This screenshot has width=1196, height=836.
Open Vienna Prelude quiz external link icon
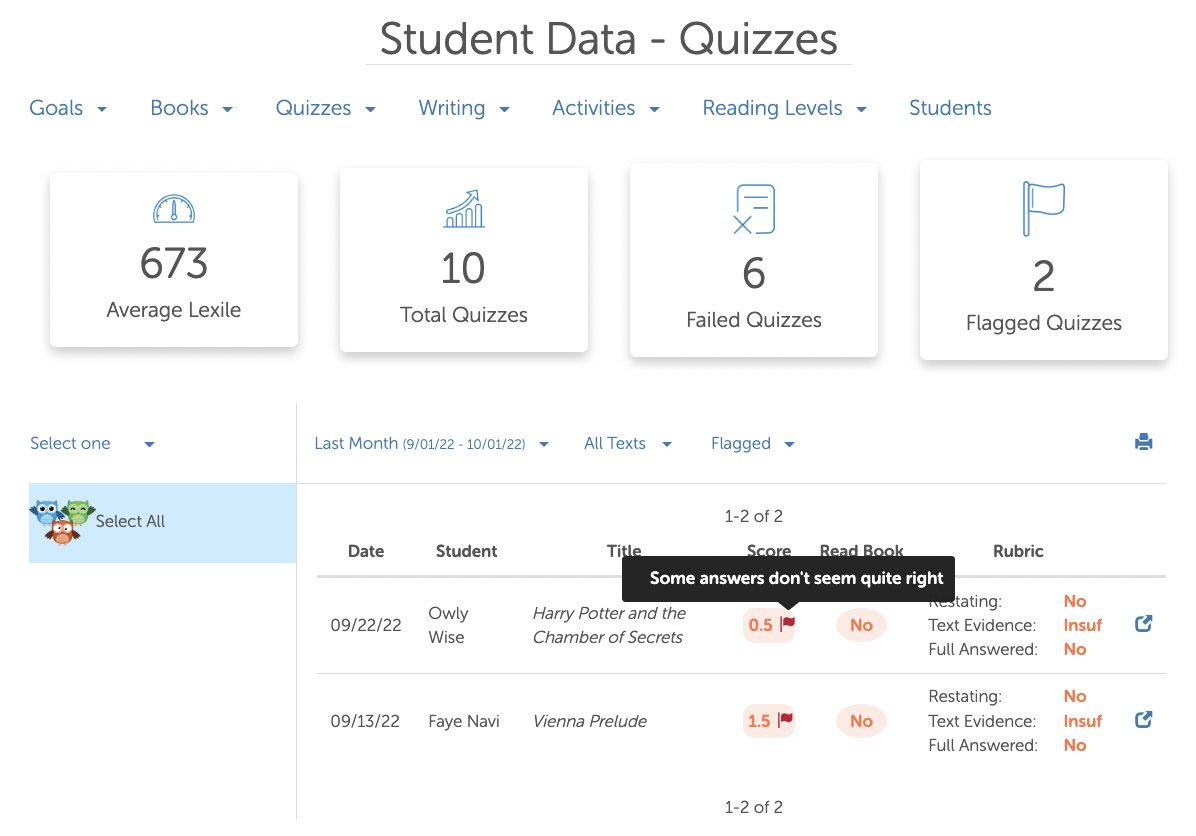(x=1144, y=719)
